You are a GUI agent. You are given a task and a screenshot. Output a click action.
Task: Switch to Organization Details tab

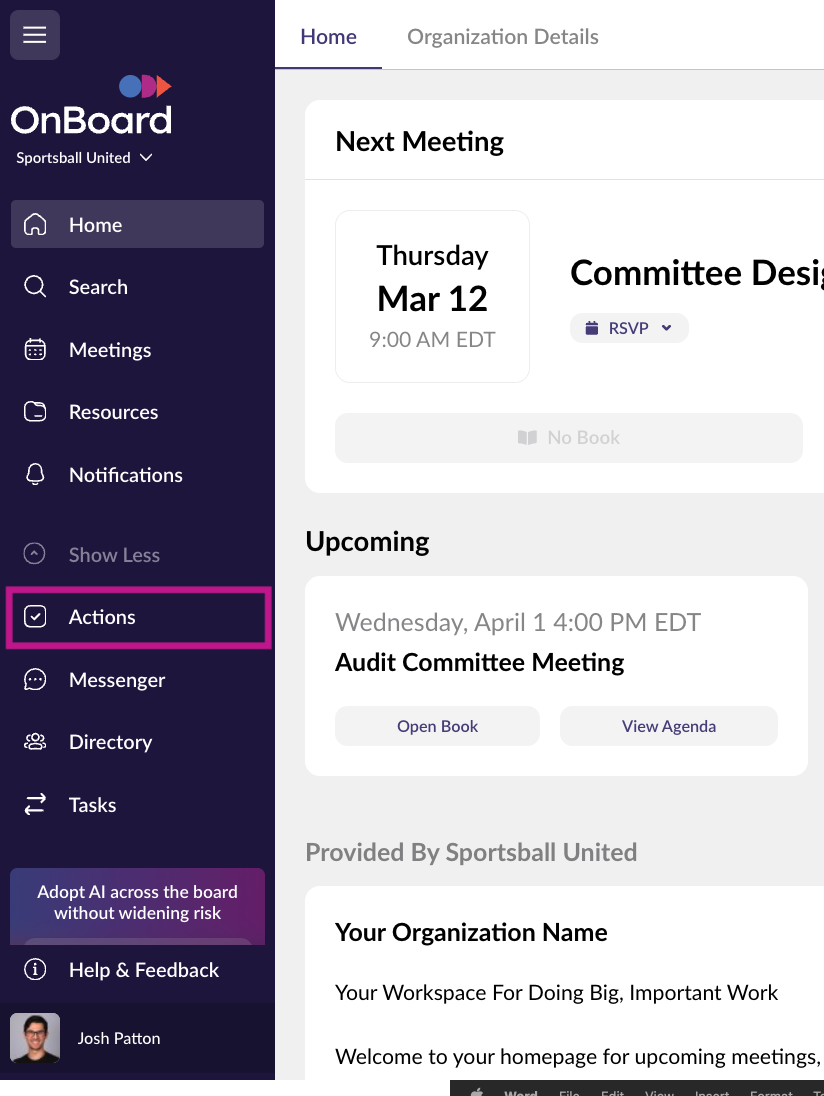click(x=502, y=37)
